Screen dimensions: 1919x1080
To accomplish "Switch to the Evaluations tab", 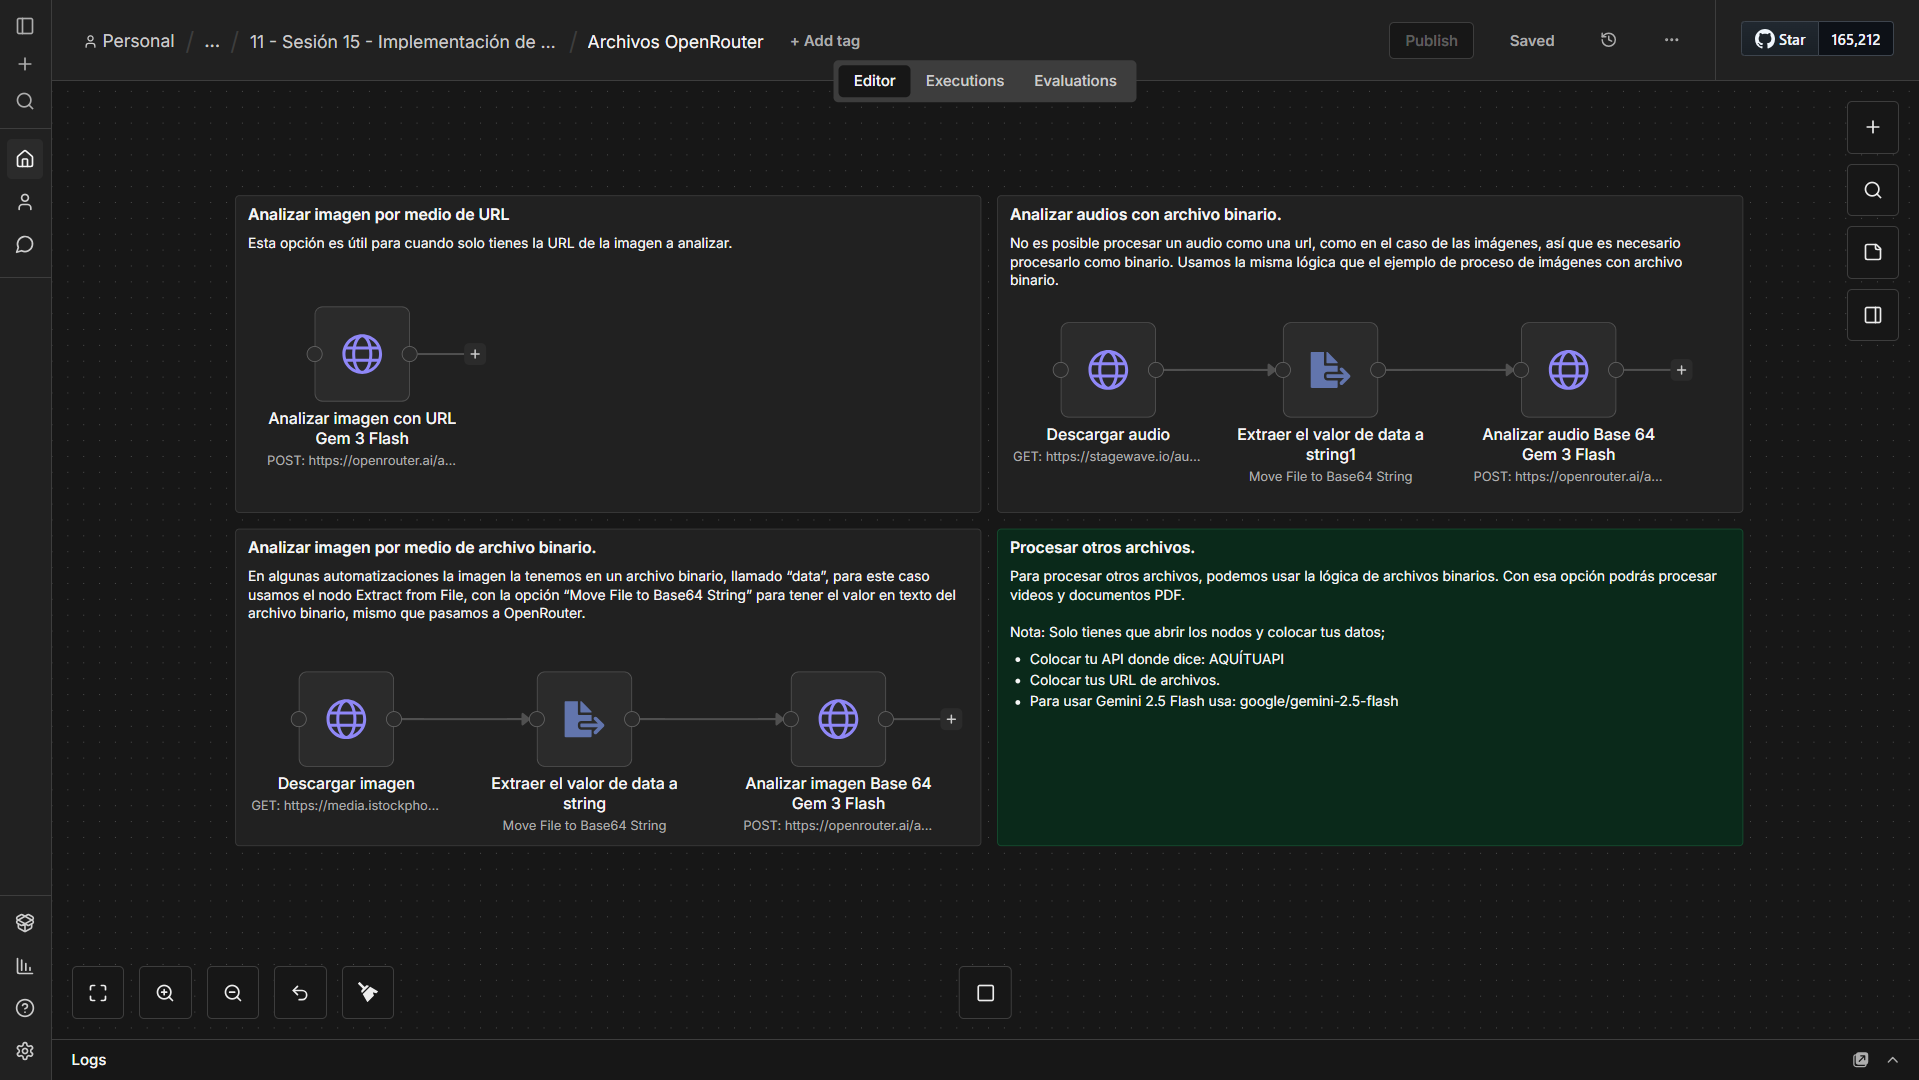I will point(1074,81).
